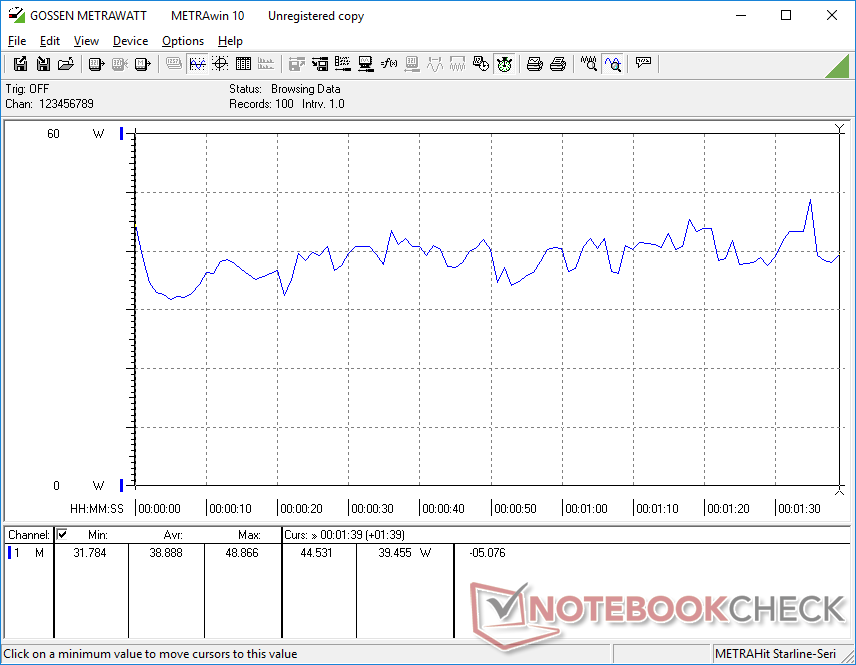Screen dimensions: 856x665
Task: Click the import-to-disk floppy icon
Action: [x=43, y=64]
